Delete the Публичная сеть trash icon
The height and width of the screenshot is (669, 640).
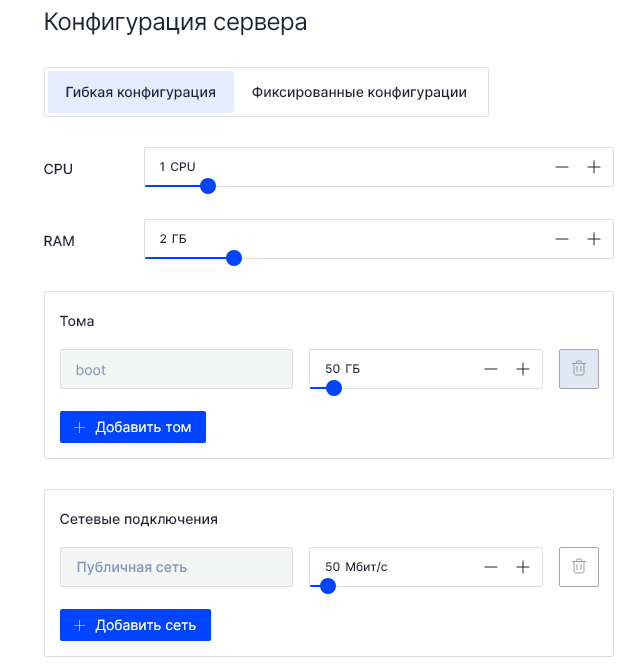[x=578, y=567]
